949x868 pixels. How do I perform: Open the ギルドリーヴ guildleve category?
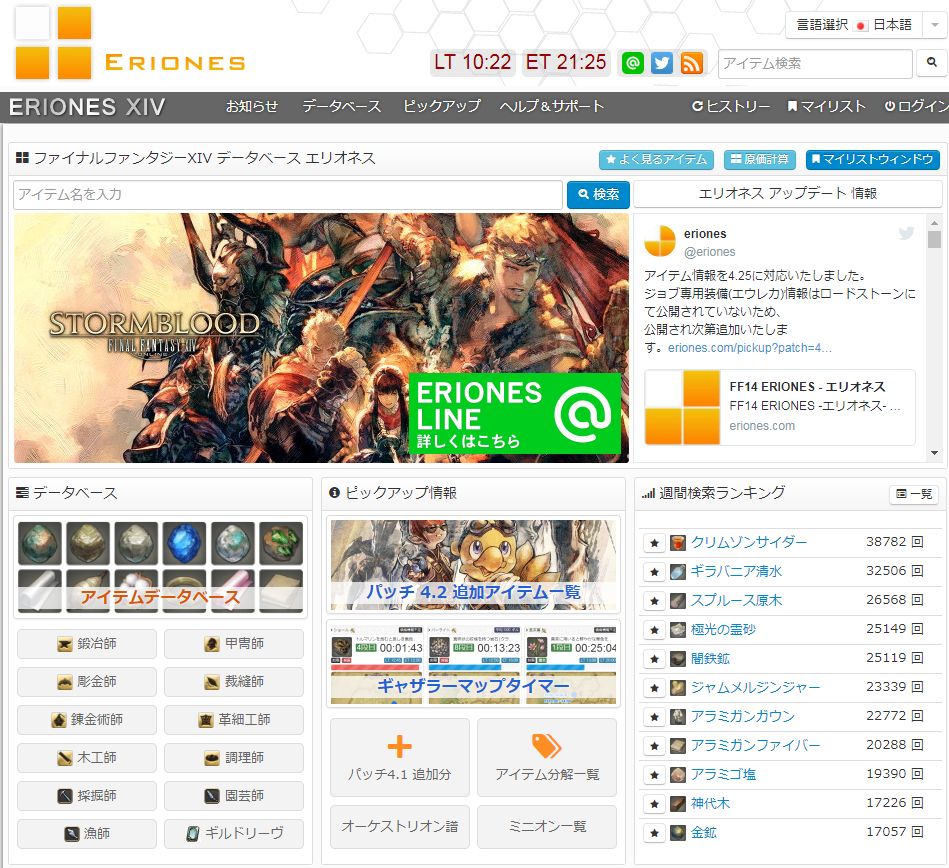pos(234,834)
